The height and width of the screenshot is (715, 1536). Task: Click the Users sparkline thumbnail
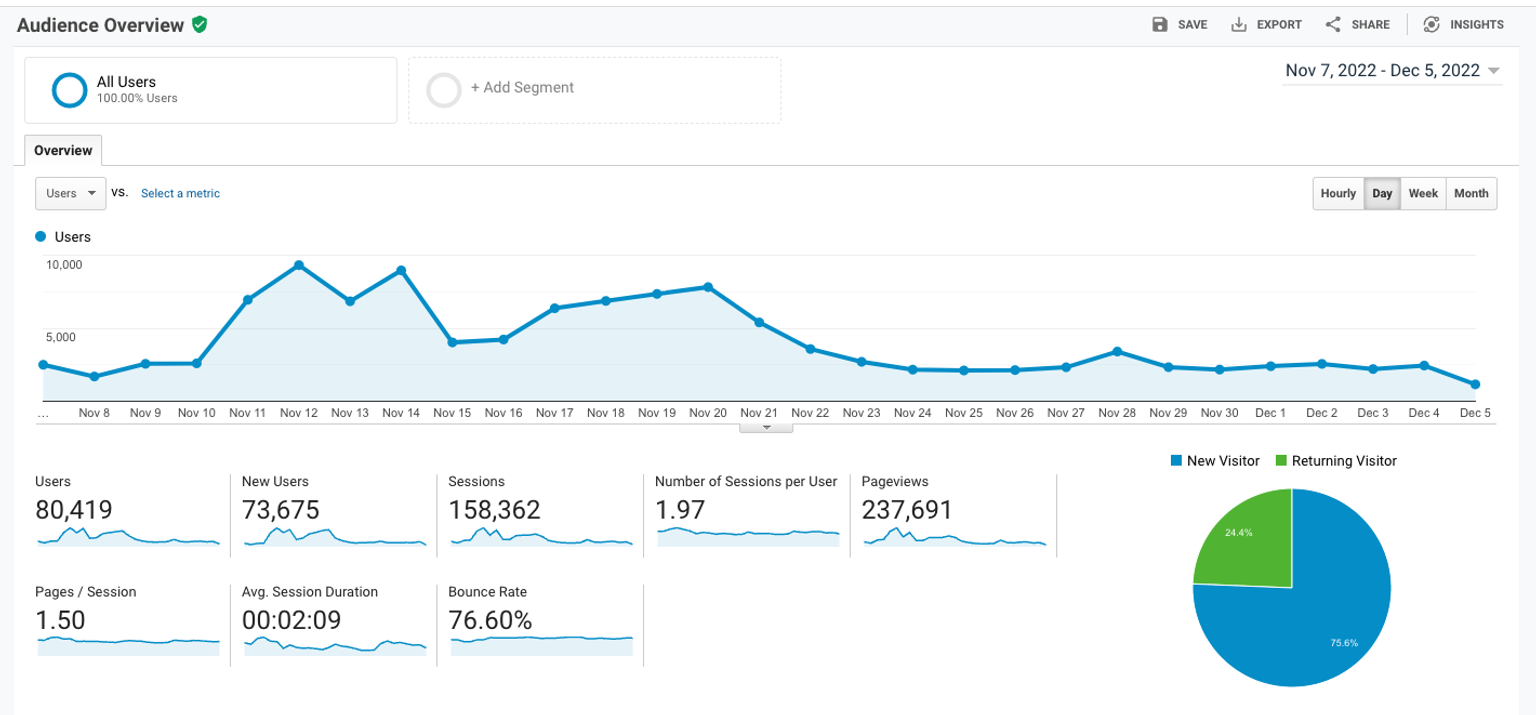(128, 537)
